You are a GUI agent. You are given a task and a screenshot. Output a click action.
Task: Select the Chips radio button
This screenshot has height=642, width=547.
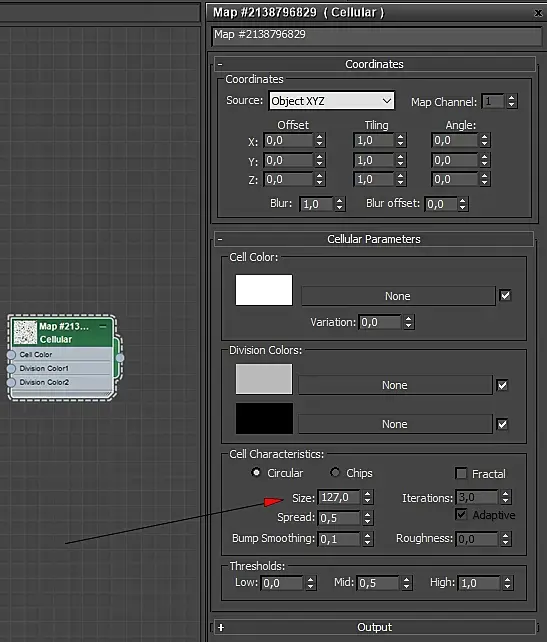pyautogui.click(x=335, y=472)
